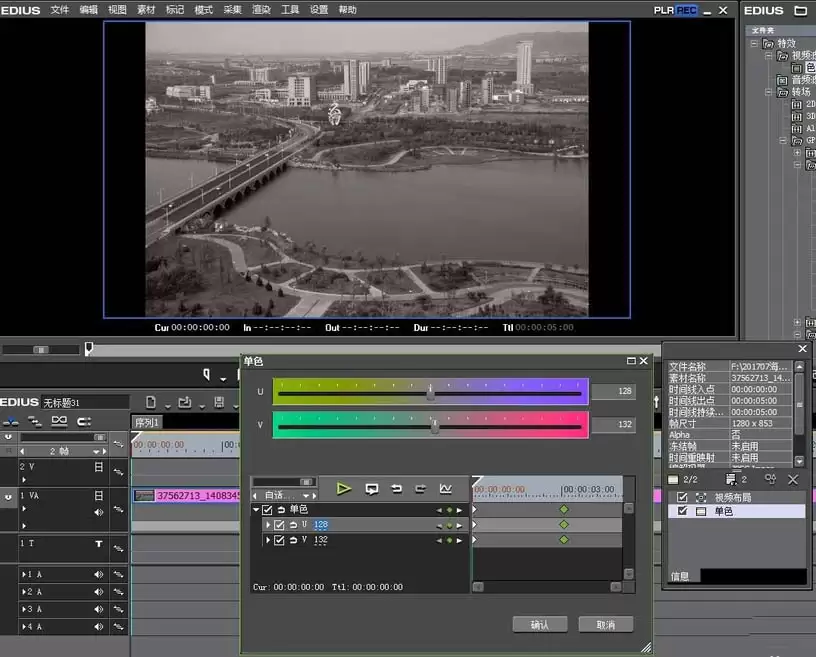Toggle the U parameter checkbox
The height and width of the screenshot is (657, 816).
coord(279,525)
